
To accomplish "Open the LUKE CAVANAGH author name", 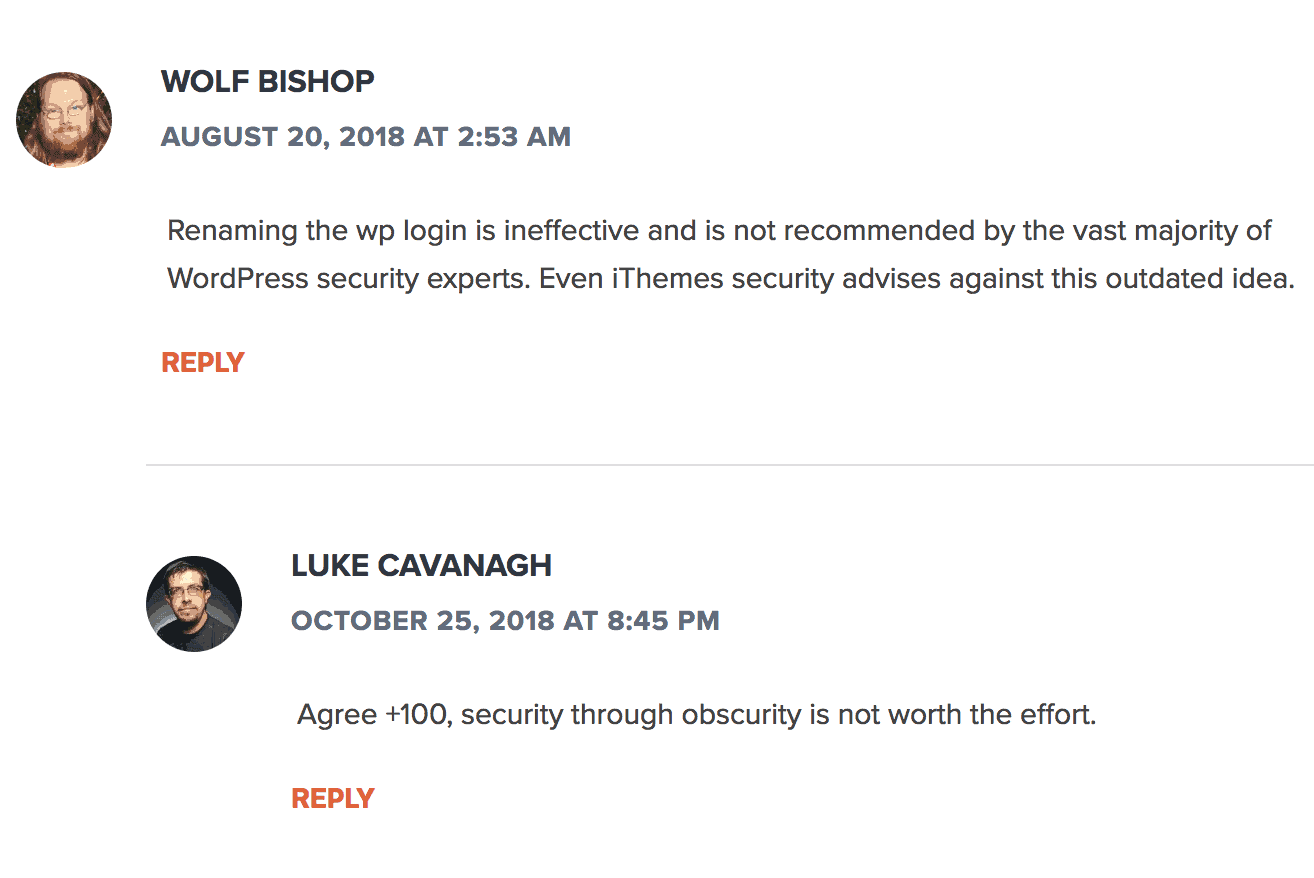I will pyautogui.click(x=421, y=565).
